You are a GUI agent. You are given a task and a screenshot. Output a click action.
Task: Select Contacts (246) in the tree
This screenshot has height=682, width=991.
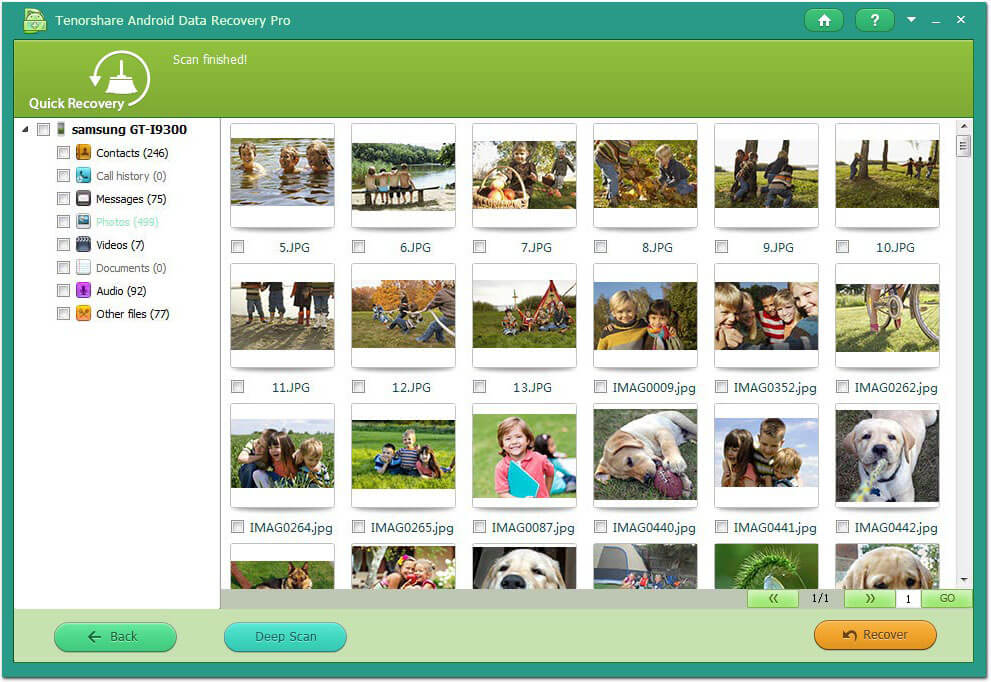coord(132,153)
